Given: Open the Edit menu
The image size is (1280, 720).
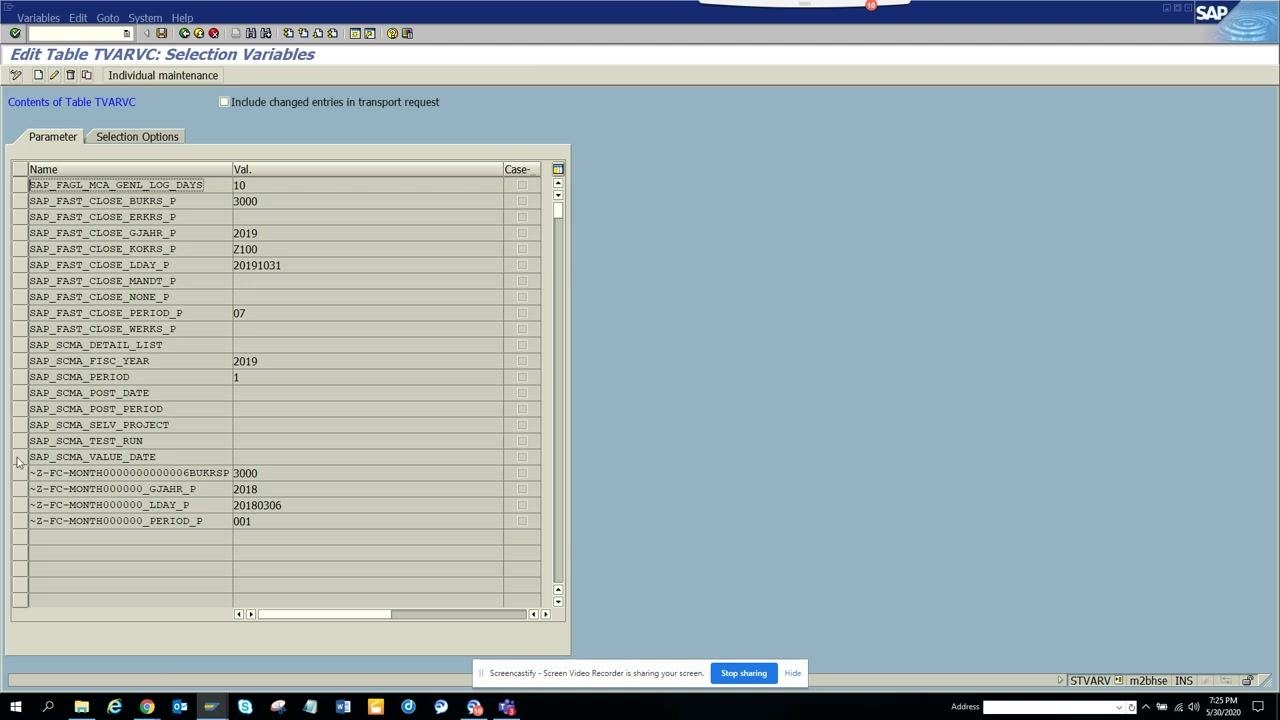Looking at the screenshot, I should pos(77,18).
